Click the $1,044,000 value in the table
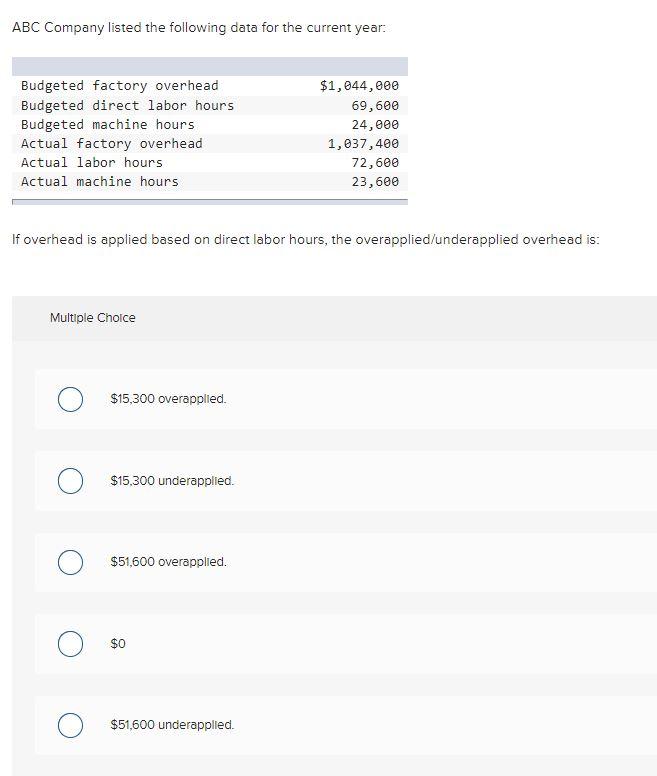Viewport: 657px width, 776px height. (359, 86)
